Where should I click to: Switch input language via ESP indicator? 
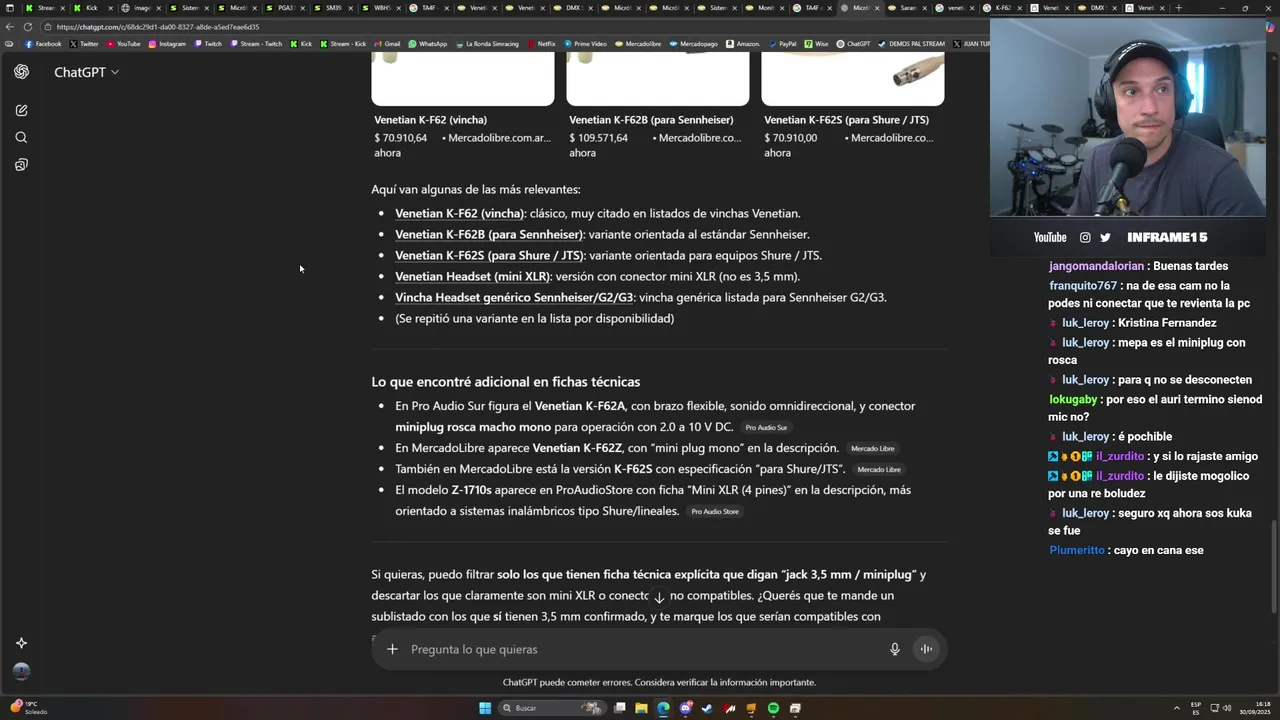[x=1196, y=708]
